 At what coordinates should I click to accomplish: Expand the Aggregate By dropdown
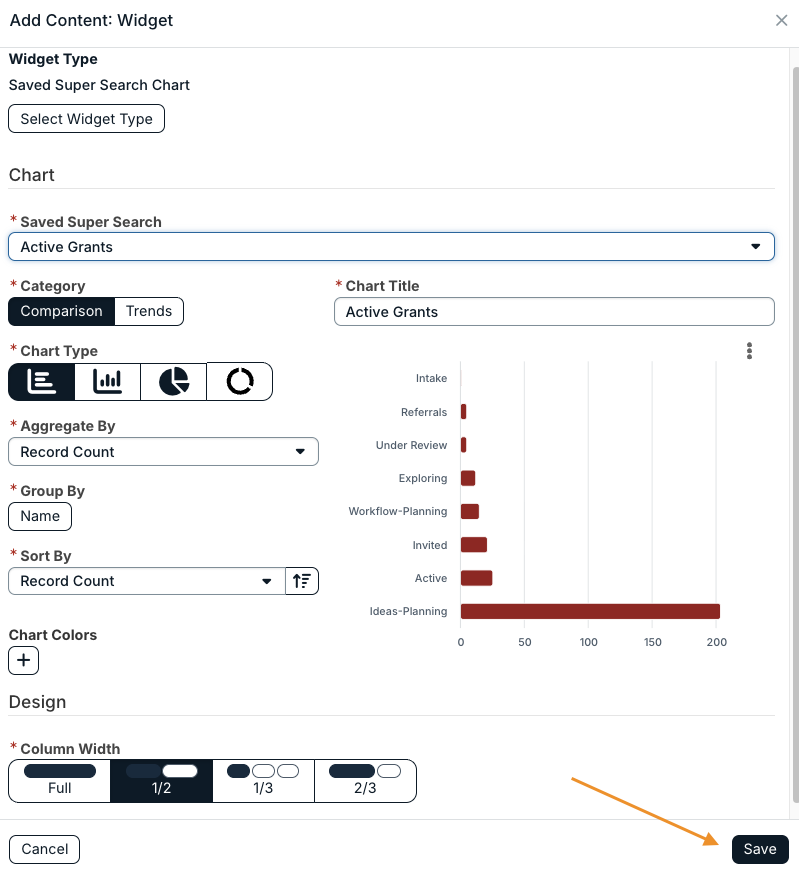coord(163,452)
